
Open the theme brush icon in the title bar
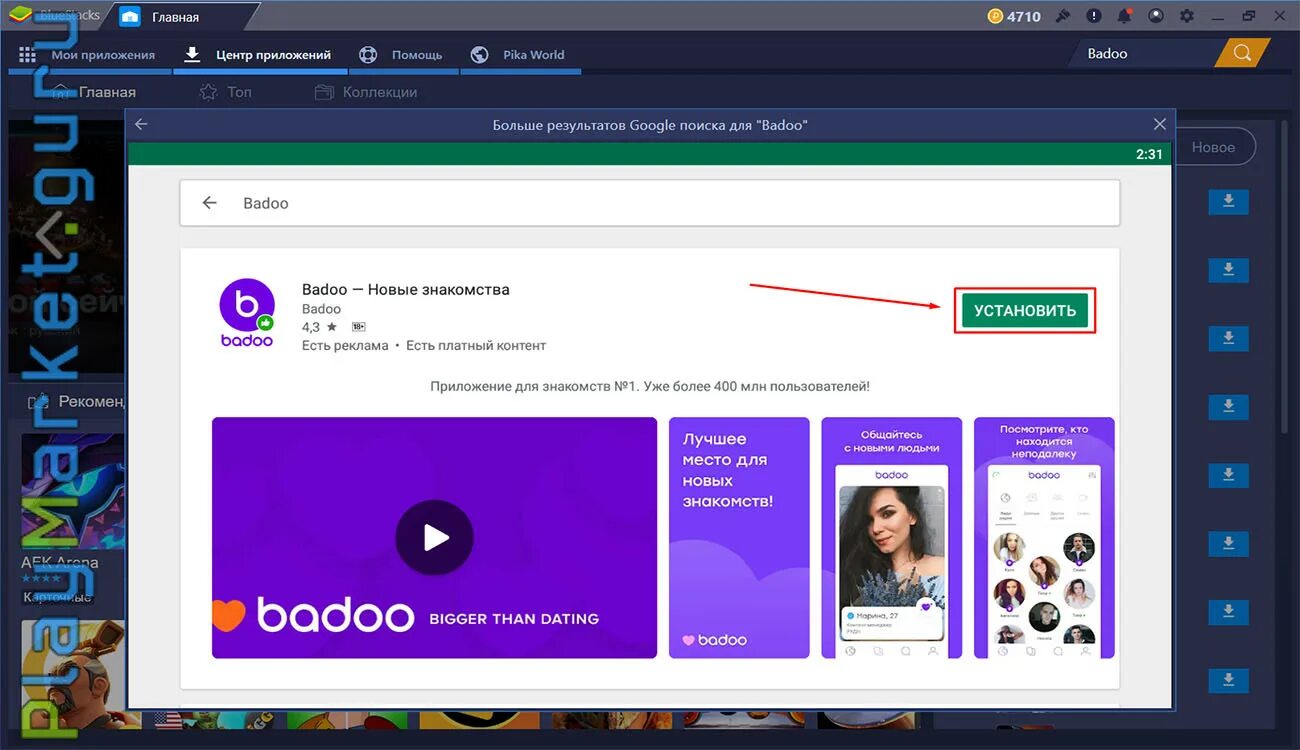click(1065, 16)
